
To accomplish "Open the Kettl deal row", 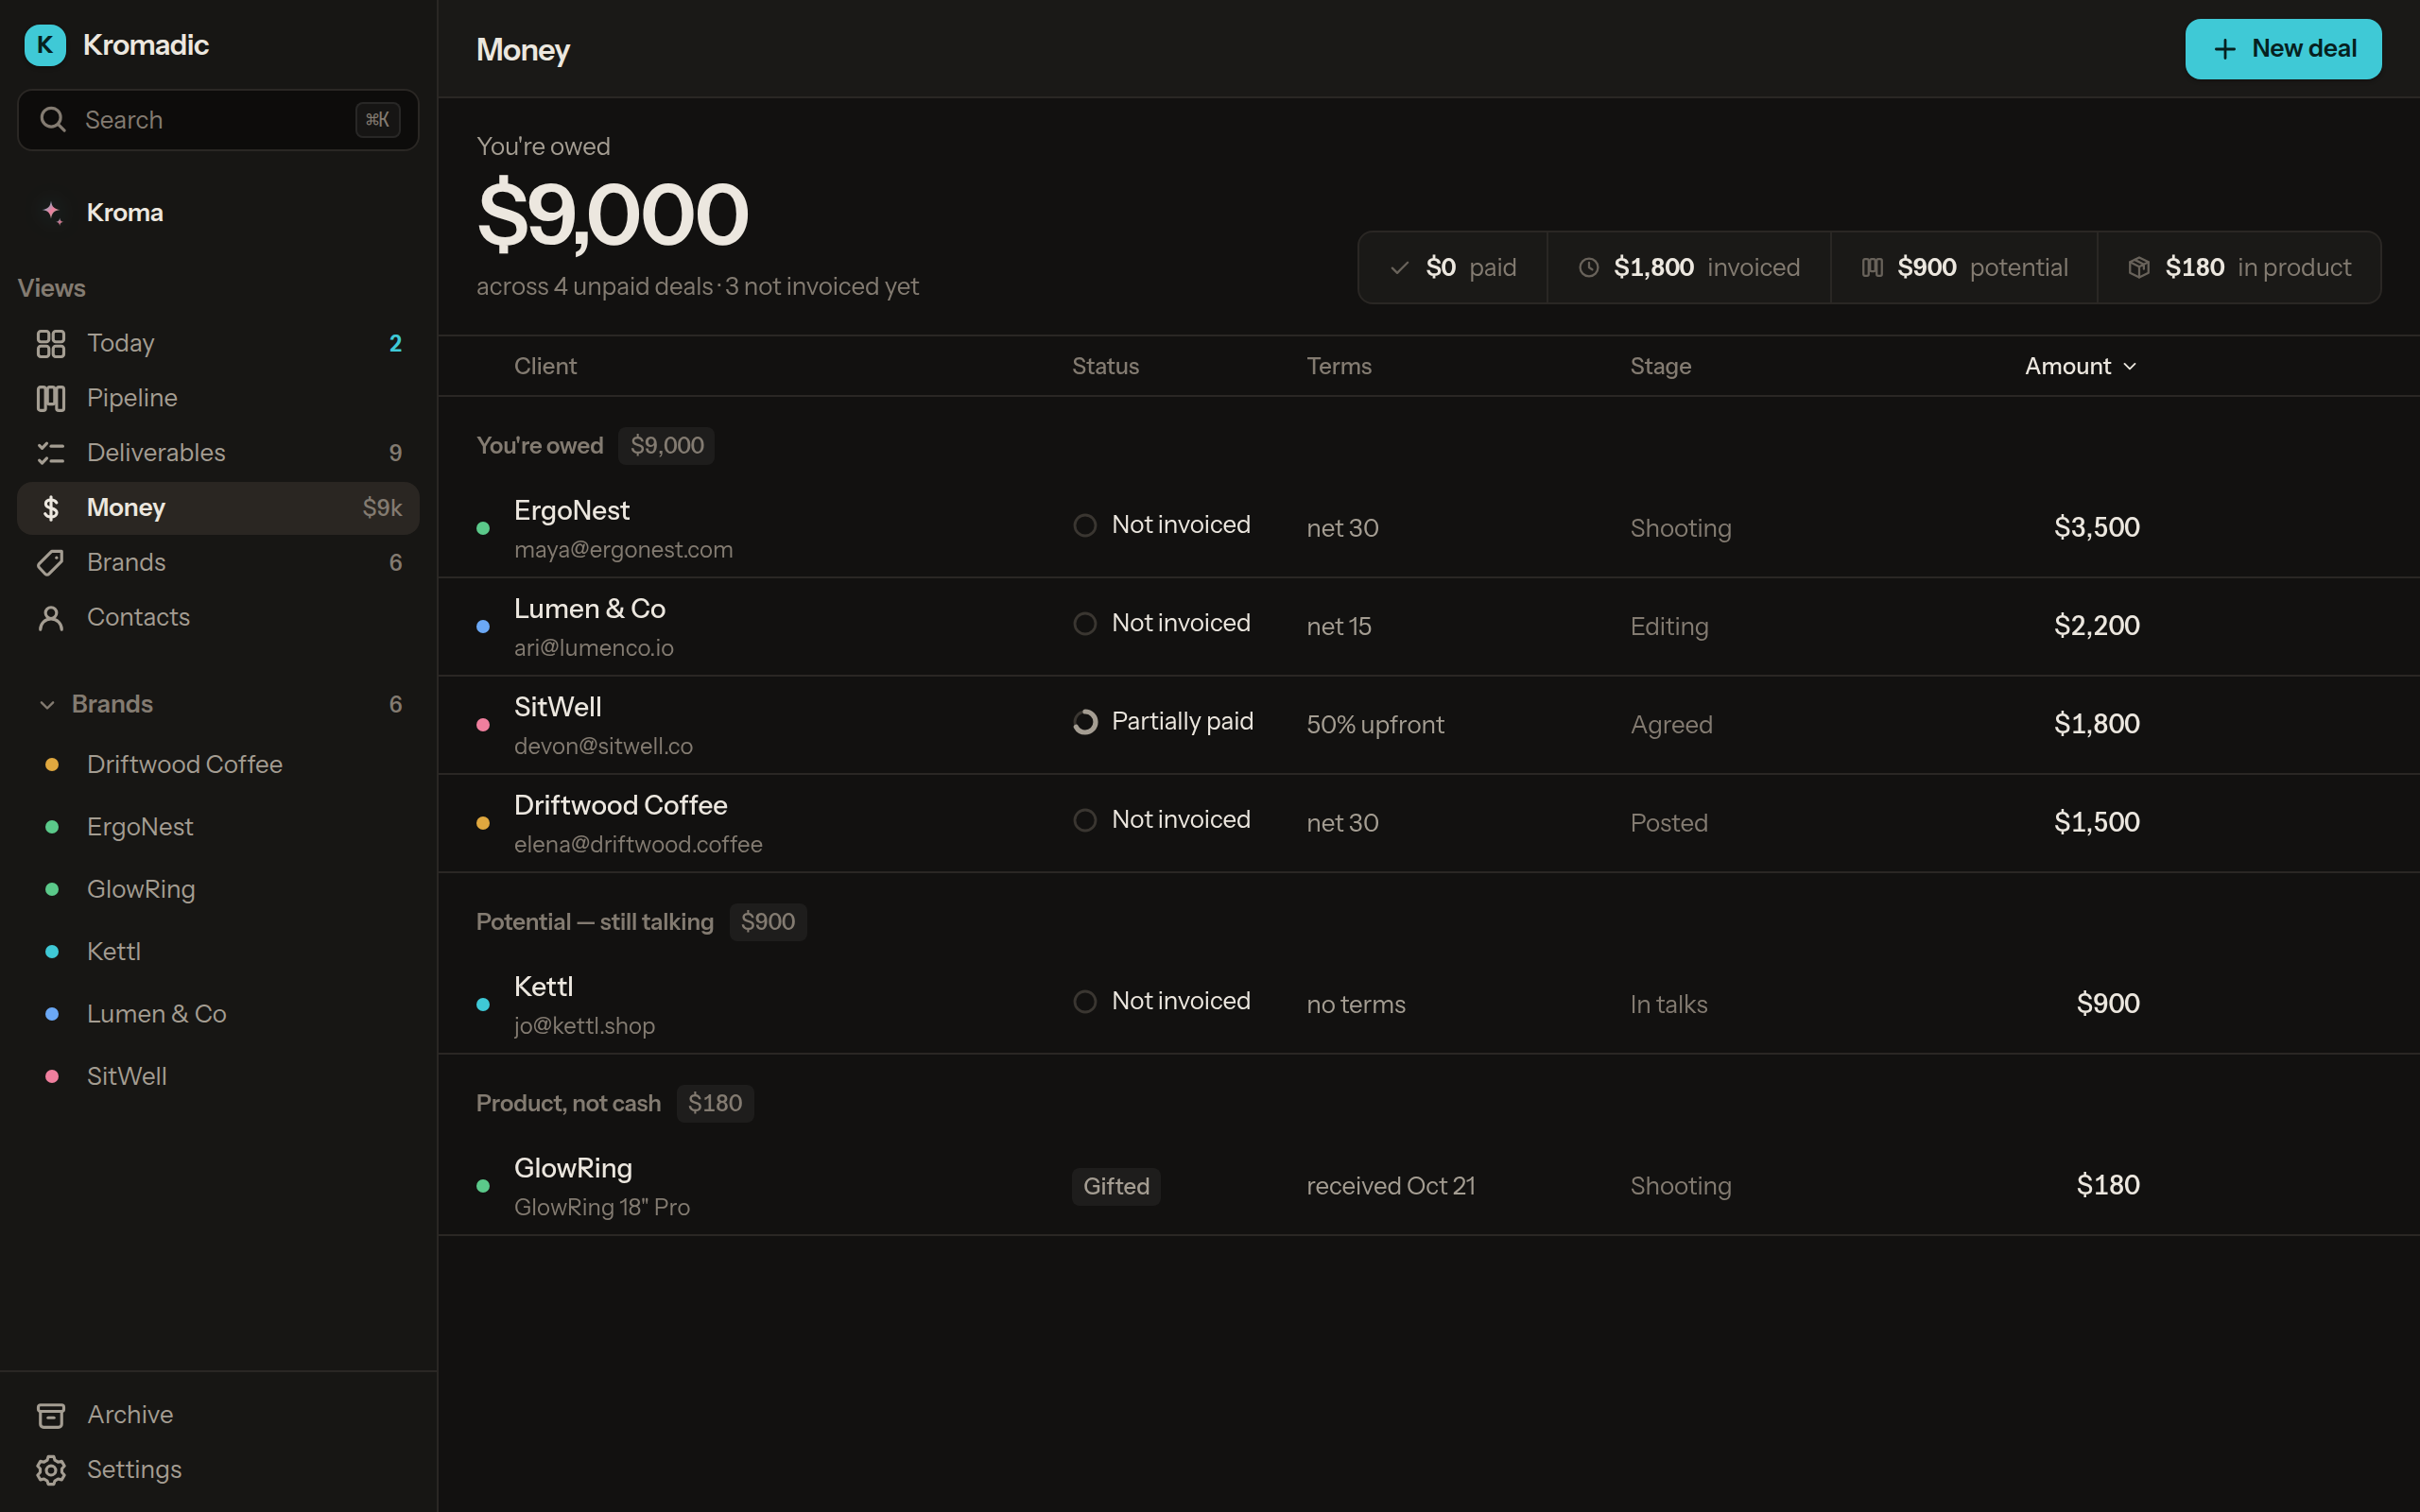I will [x=1428, y=1004].
